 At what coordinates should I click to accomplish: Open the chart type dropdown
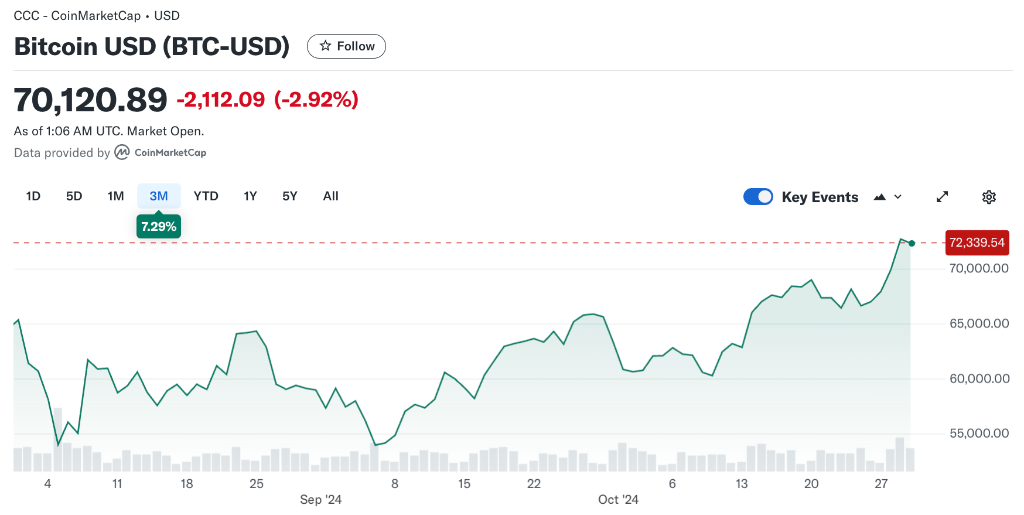click(888, 197)
